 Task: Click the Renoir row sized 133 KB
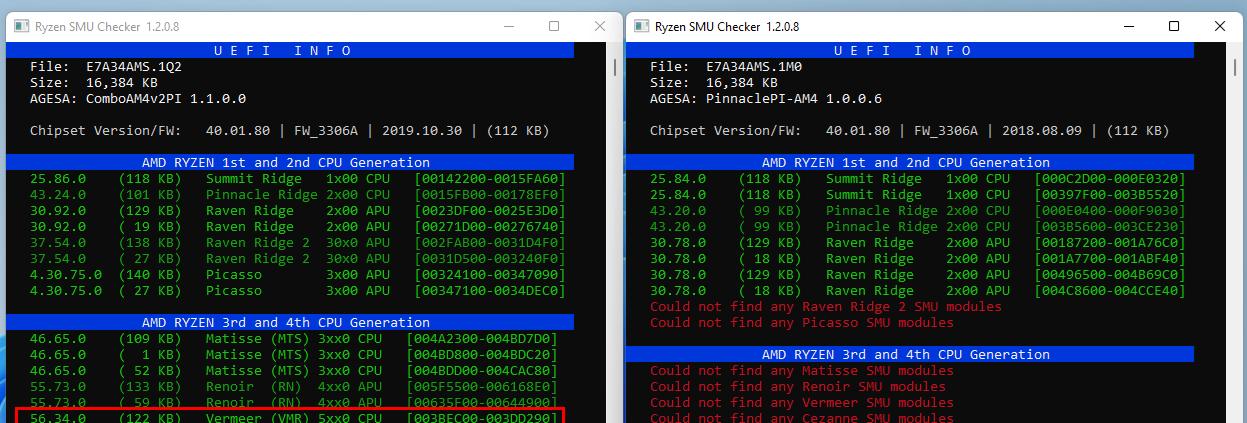(294, 387)
